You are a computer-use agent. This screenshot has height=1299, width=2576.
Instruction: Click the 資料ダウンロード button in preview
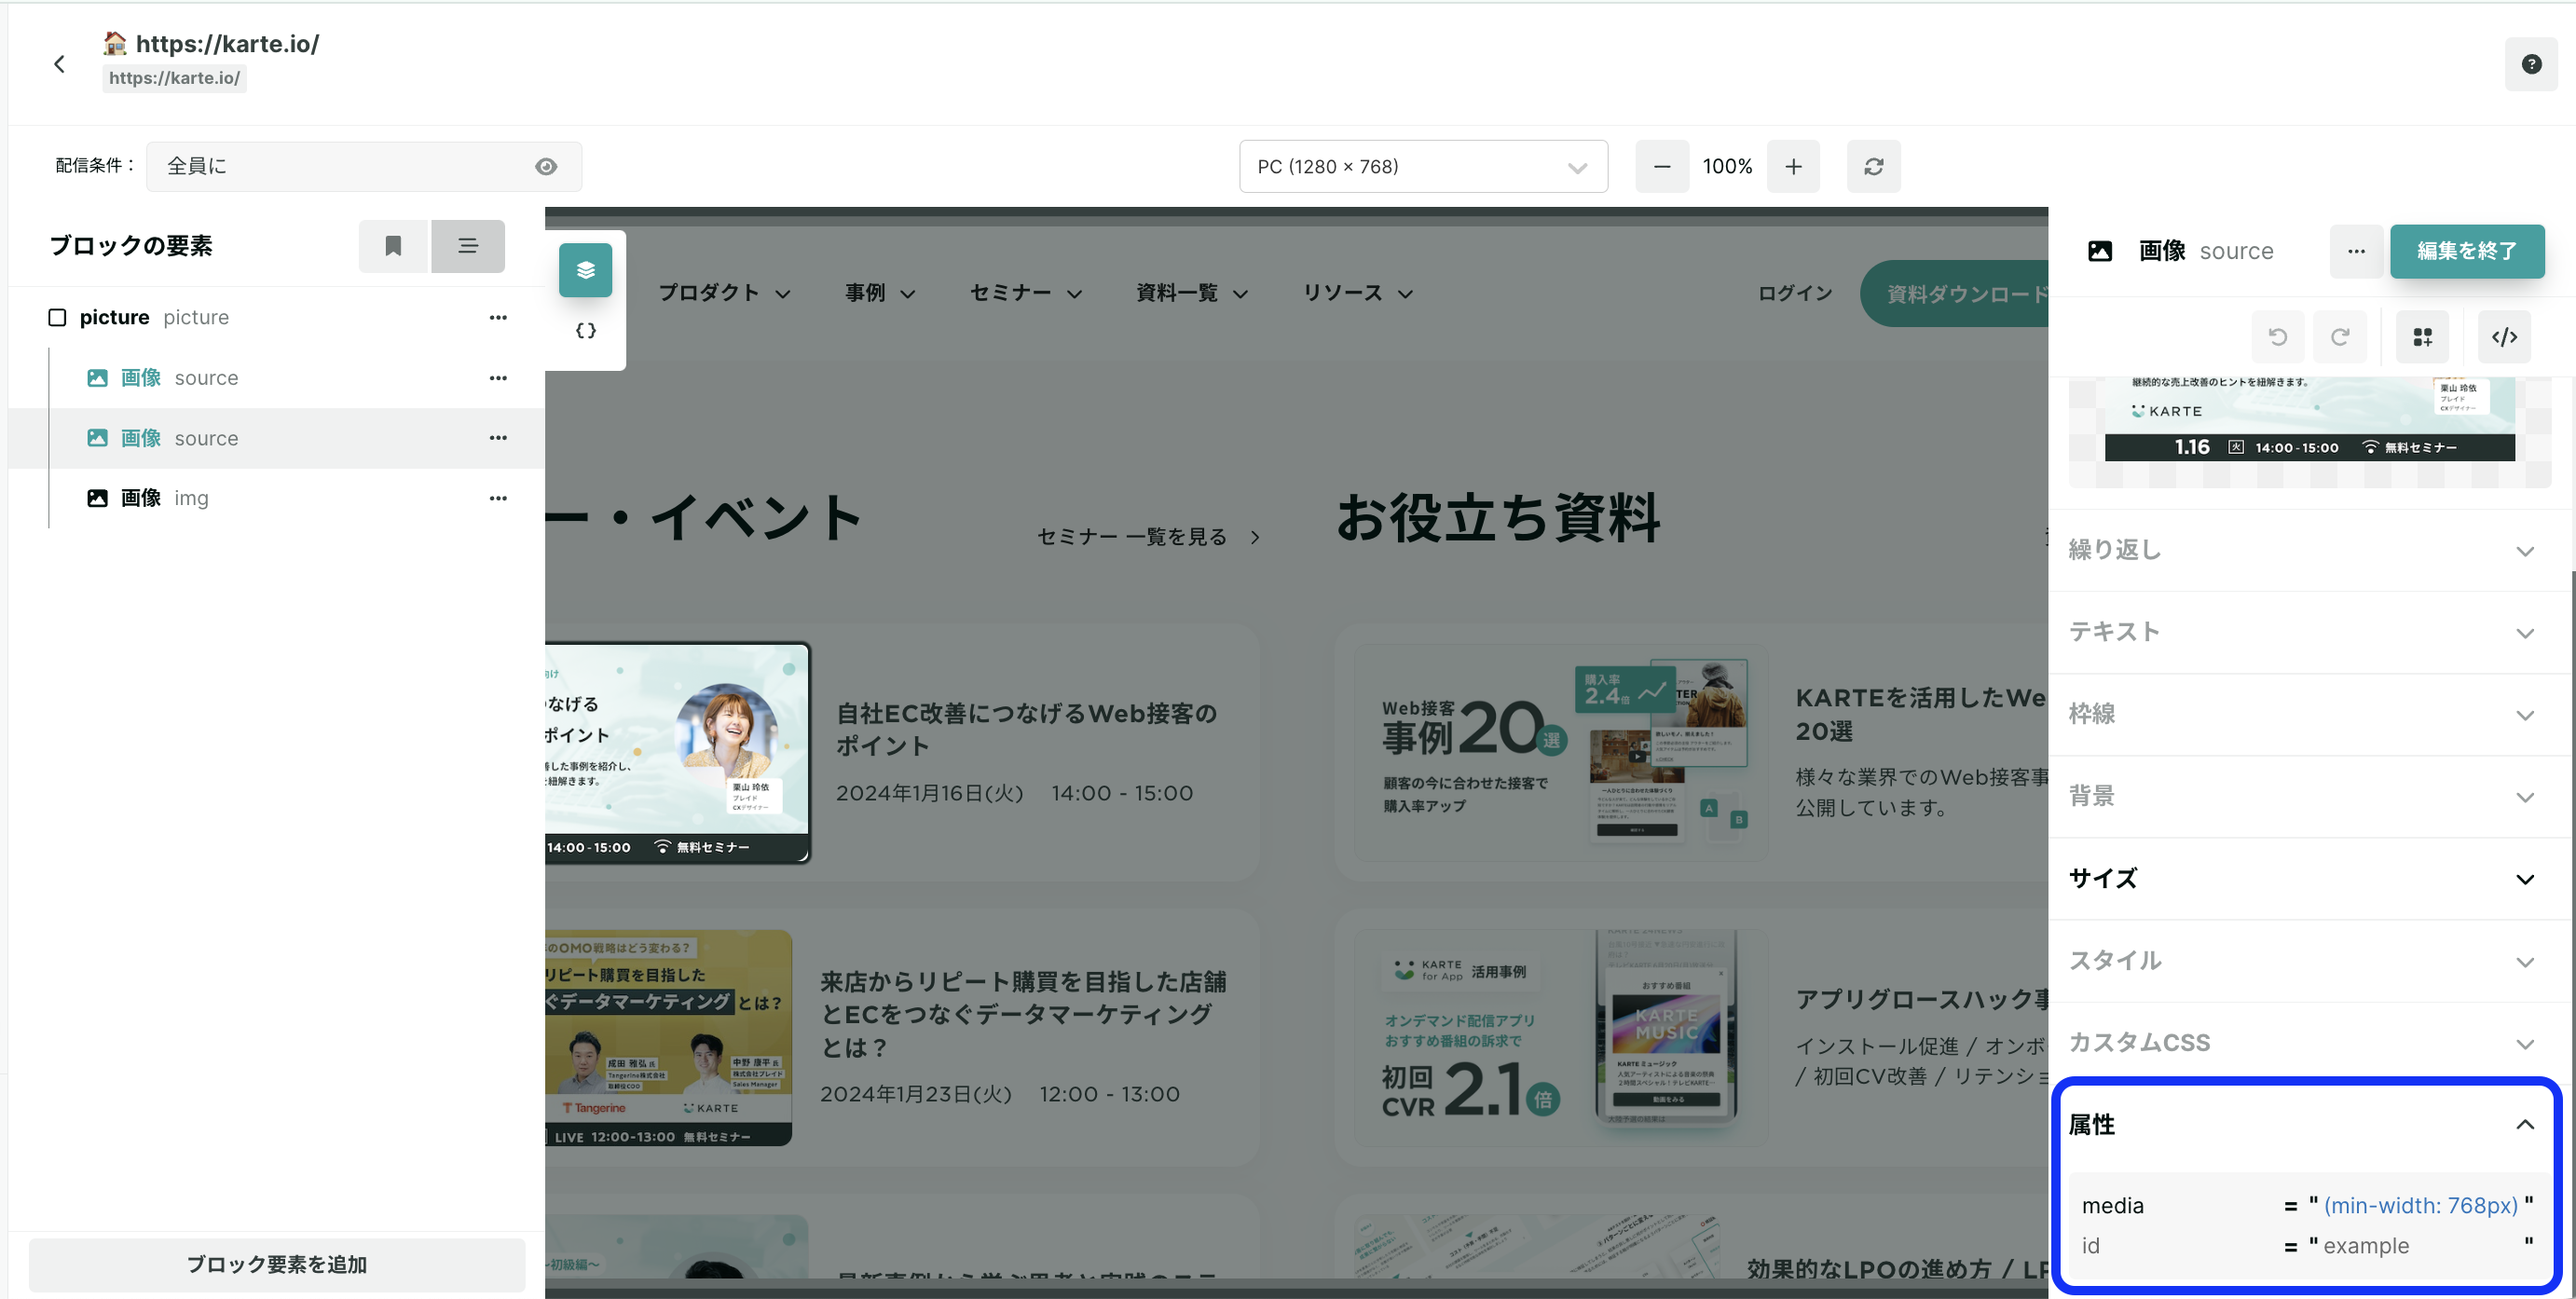click(1954, 293)
